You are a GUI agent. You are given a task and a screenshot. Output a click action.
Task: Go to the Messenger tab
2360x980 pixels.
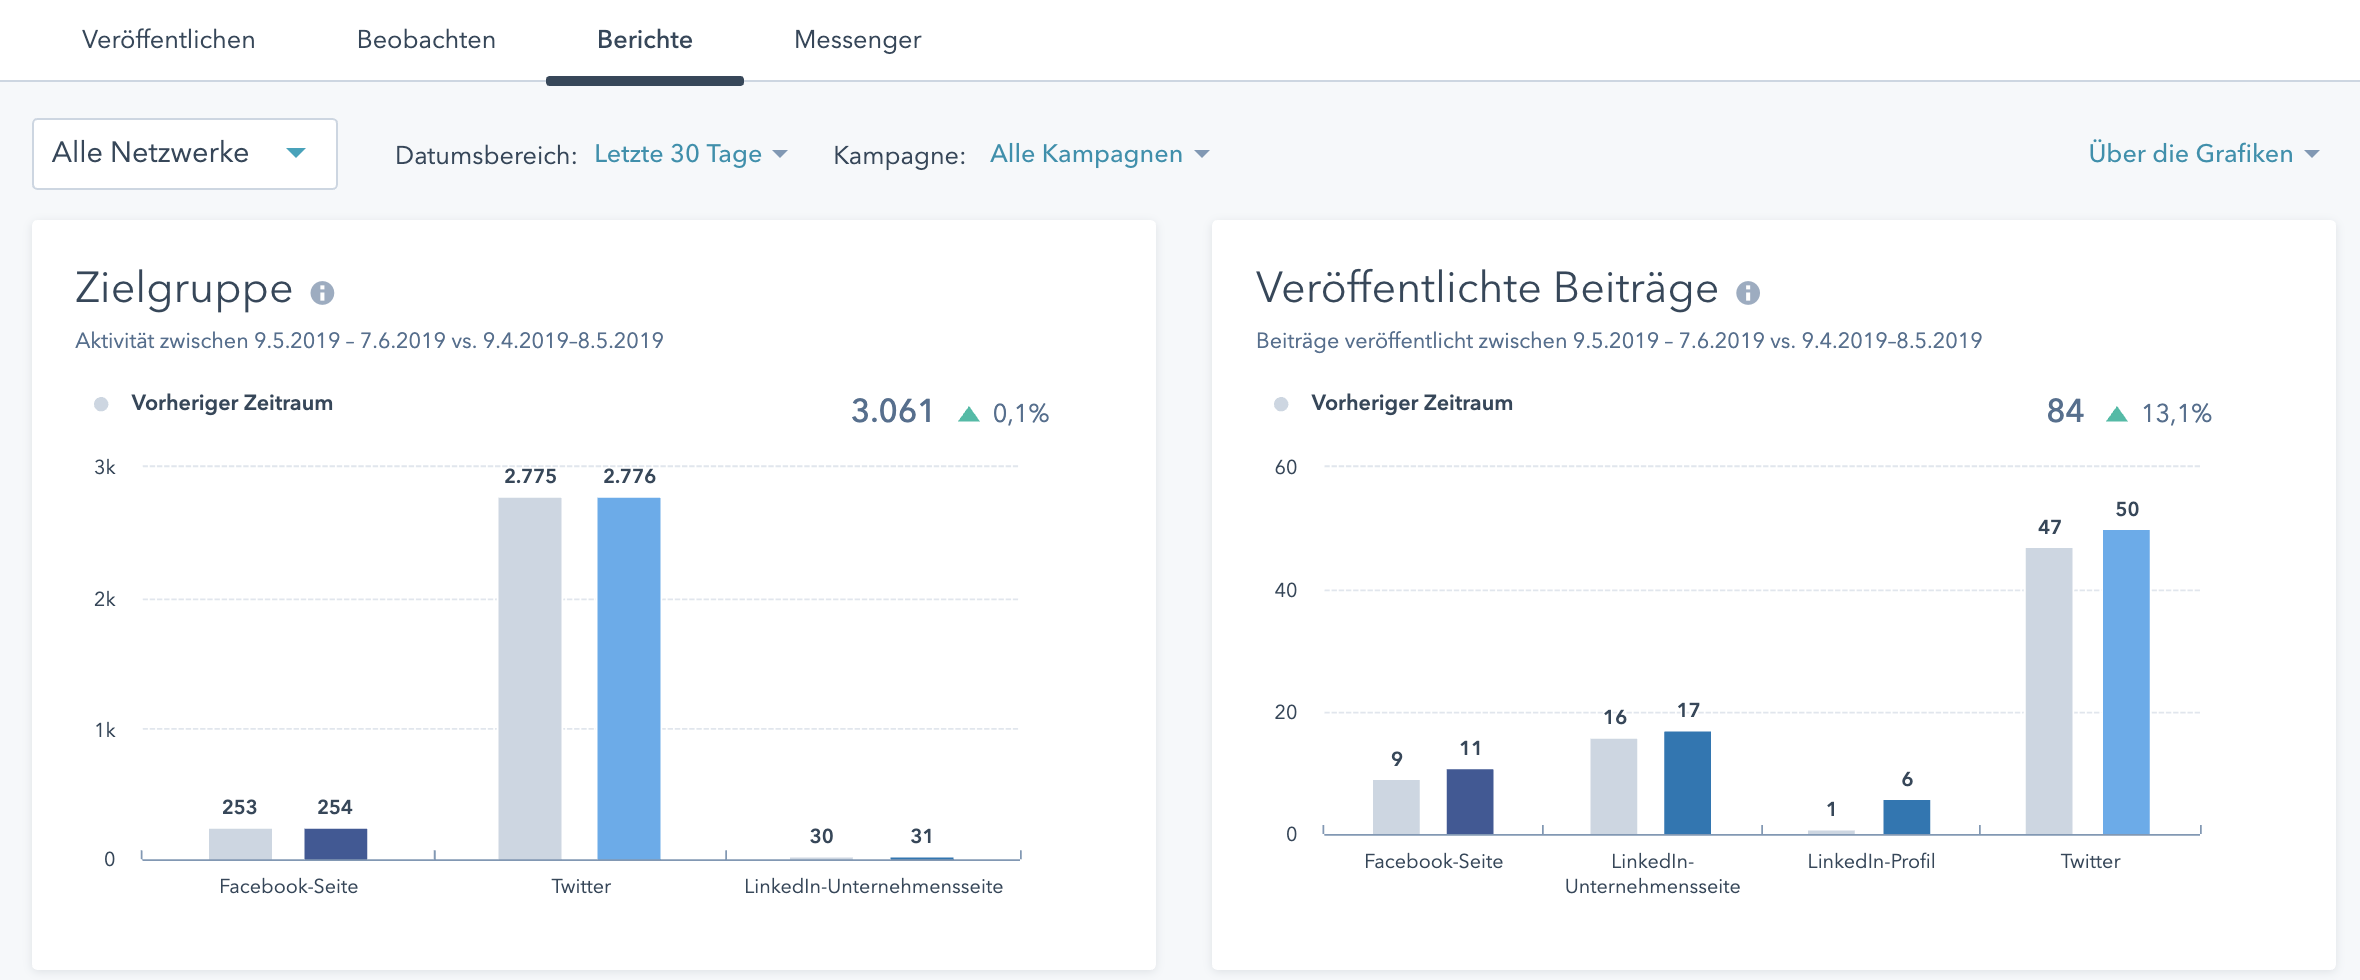pyautogui.click(x=857, y=40)
